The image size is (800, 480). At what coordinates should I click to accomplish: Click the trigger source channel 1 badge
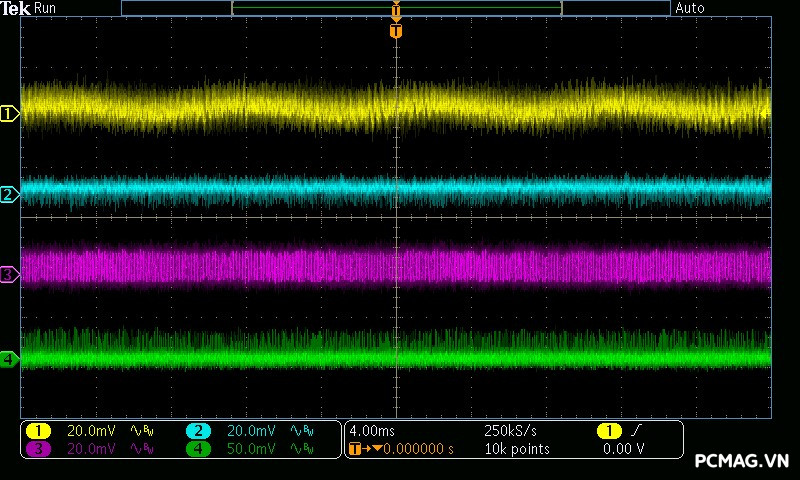coord(608,431)
